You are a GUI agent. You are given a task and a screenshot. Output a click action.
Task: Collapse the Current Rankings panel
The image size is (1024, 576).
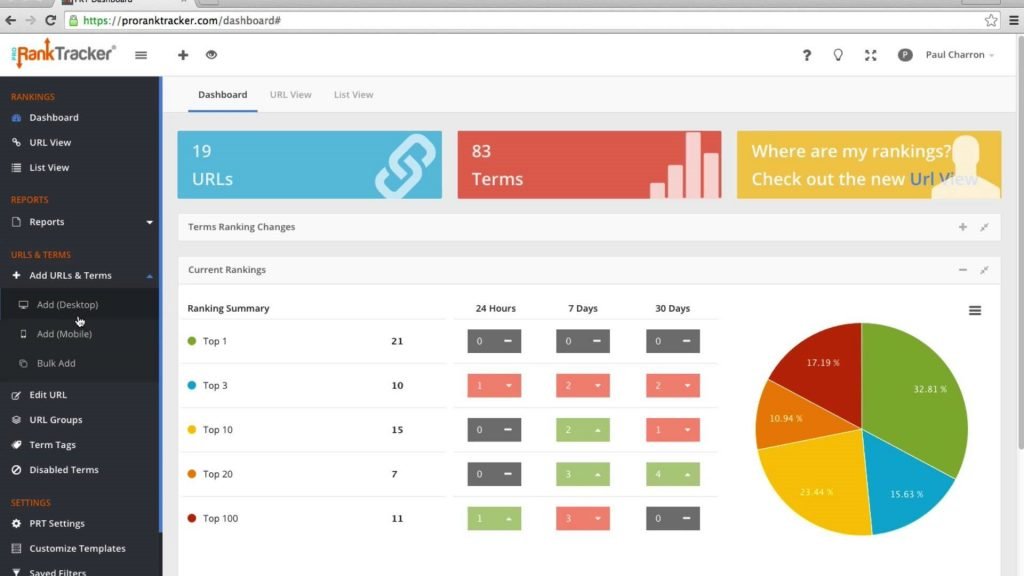tap(963, 270)
